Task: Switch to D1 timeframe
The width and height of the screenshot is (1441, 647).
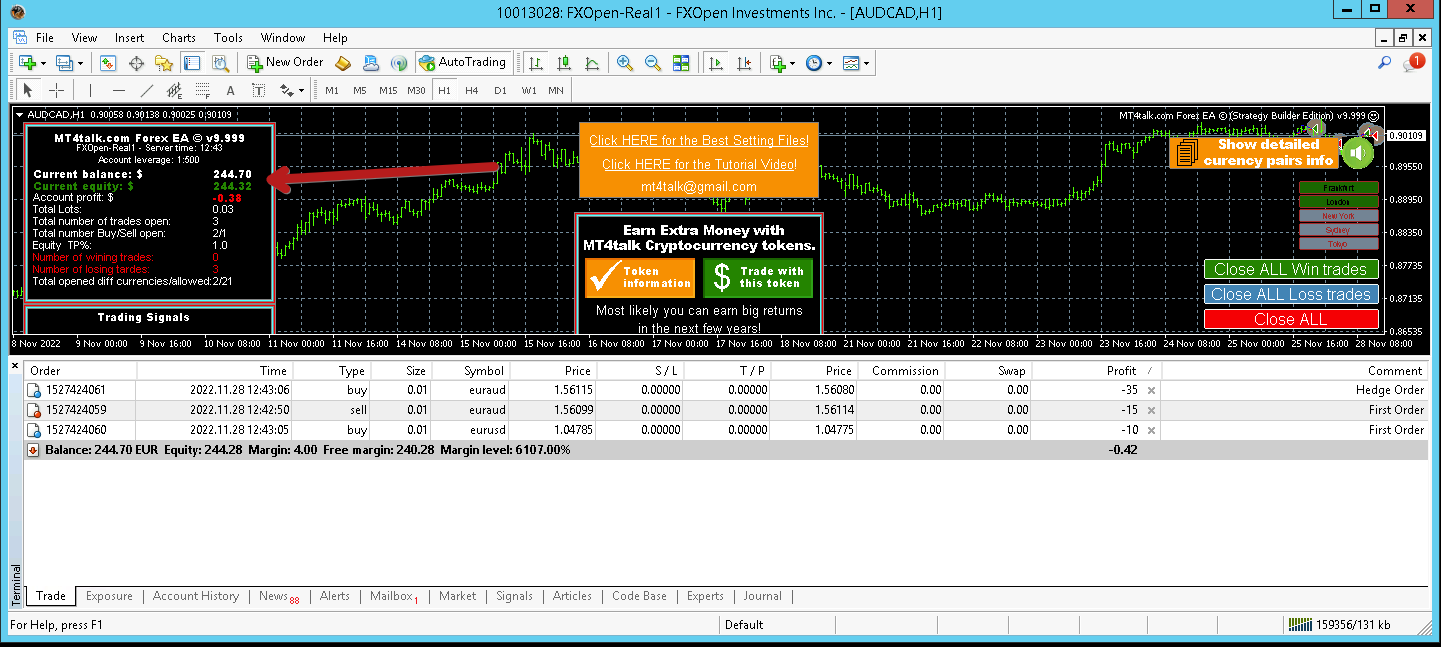Action: [x=500, y=90]
